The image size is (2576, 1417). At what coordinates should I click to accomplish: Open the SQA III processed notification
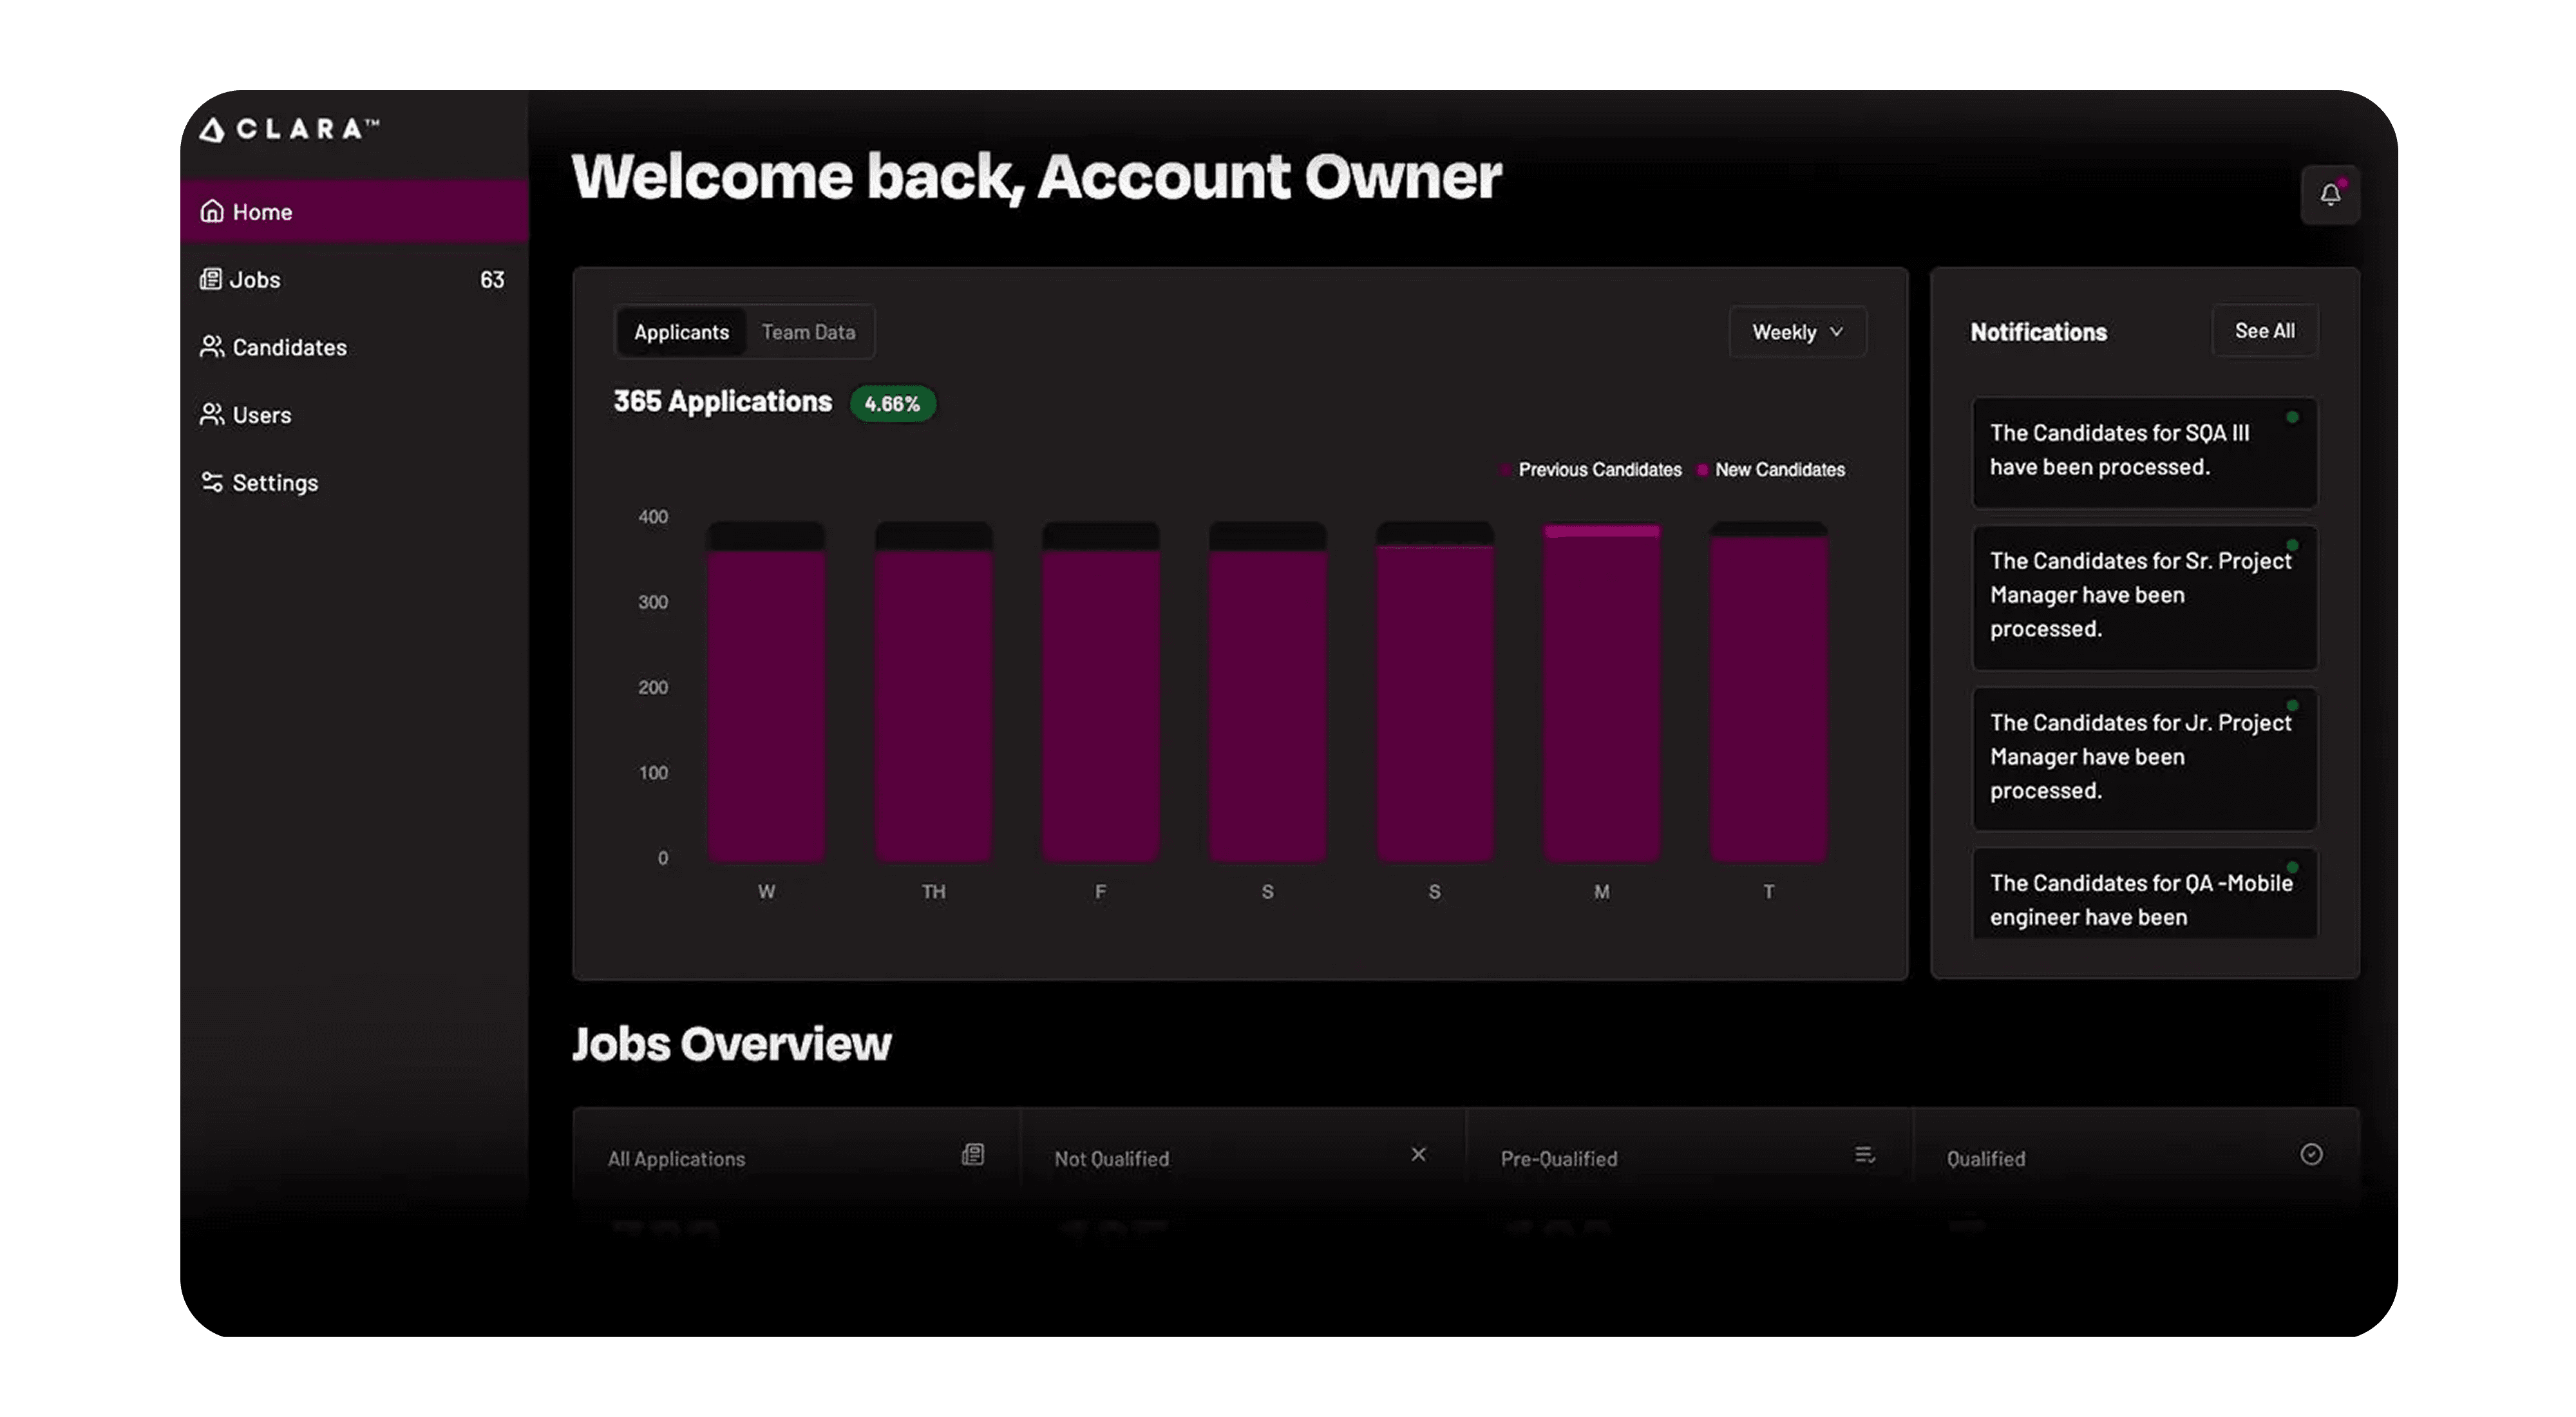tap(2143, 451)
